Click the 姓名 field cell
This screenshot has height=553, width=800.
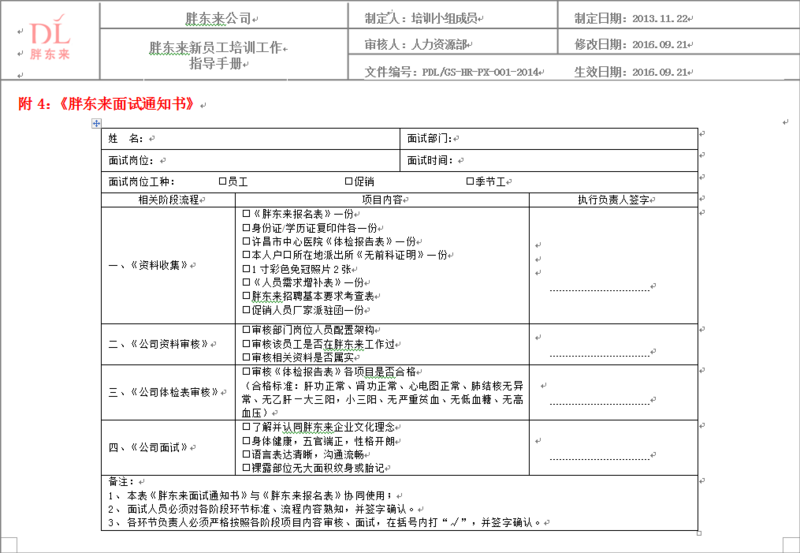click(x=251, y=139)
